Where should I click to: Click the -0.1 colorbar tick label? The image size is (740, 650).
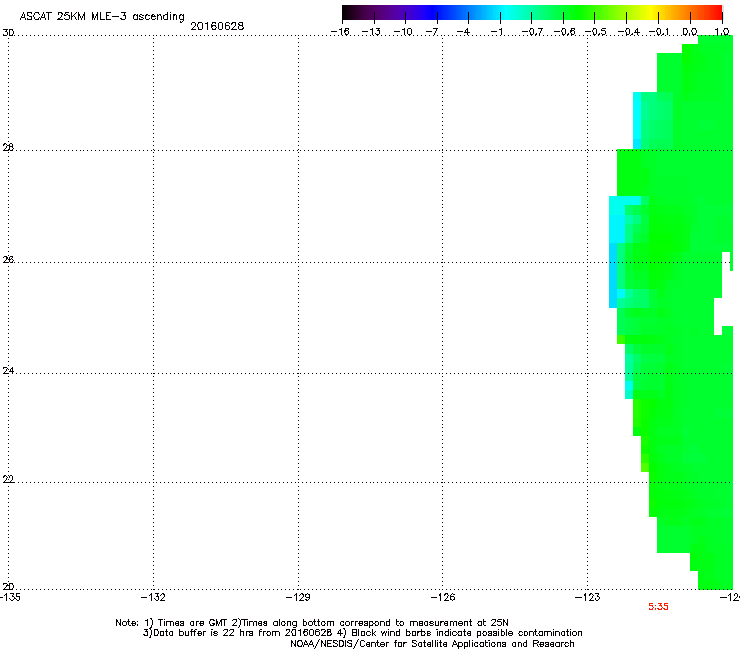click(x=659, y=32)
